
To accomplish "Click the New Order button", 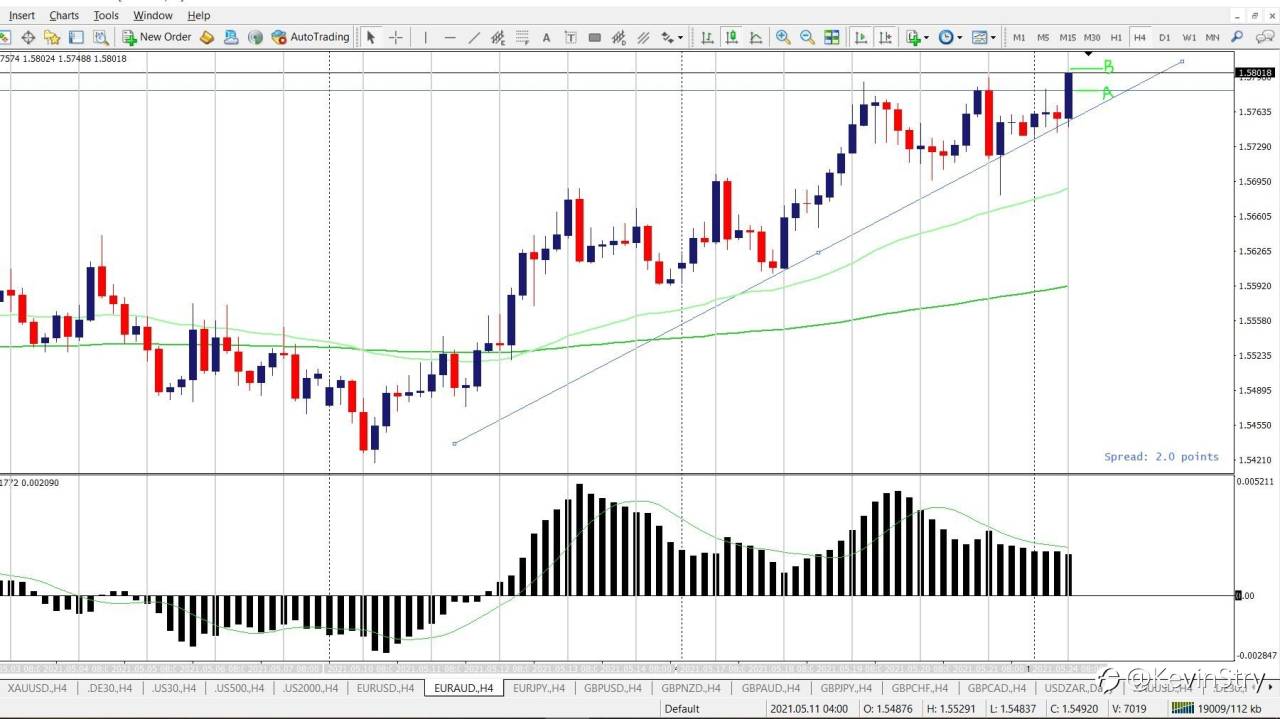I will [x=157, y=37].
